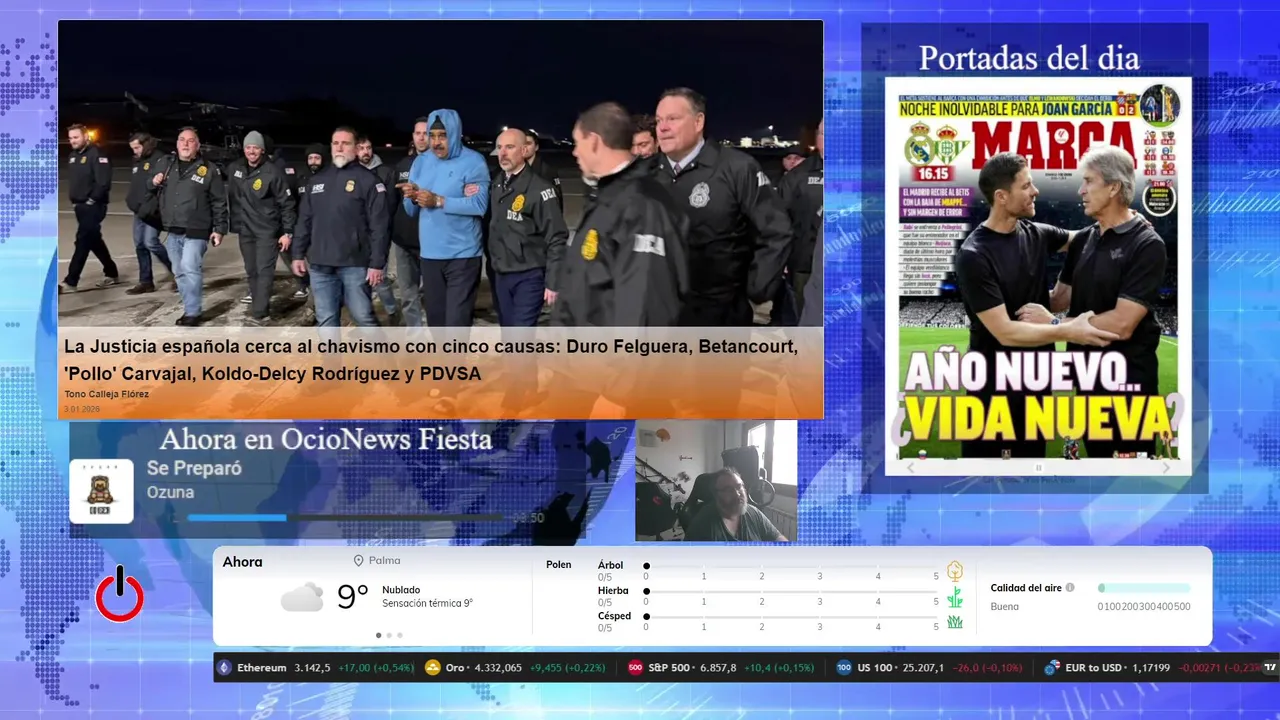Image resolution: width=1280 pixels, height=720 pixels.
Task: Click author name Tono Calleja Flórez
Action: coord(106,394)
